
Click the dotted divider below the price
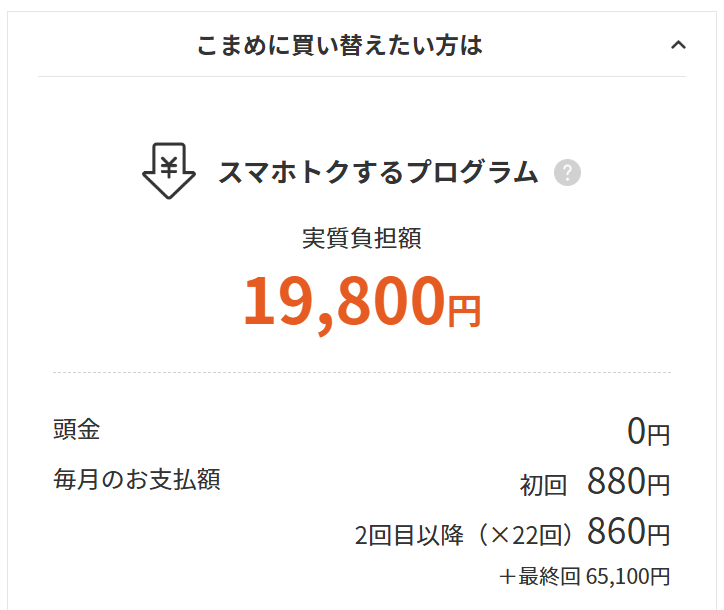pos(361,373)
